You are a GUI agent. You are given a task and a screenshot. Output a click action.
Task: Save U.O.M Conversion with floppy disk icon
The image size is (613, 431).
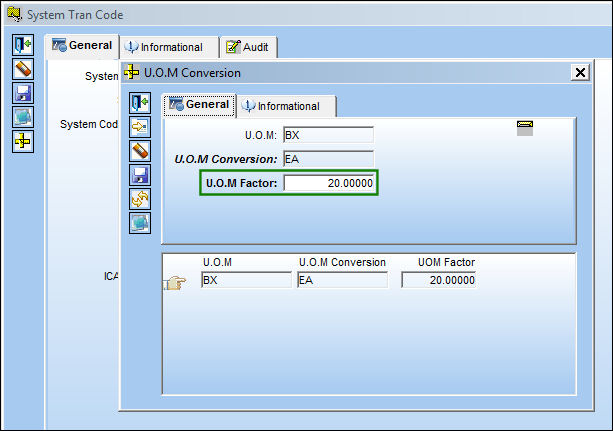pos(140,175)
